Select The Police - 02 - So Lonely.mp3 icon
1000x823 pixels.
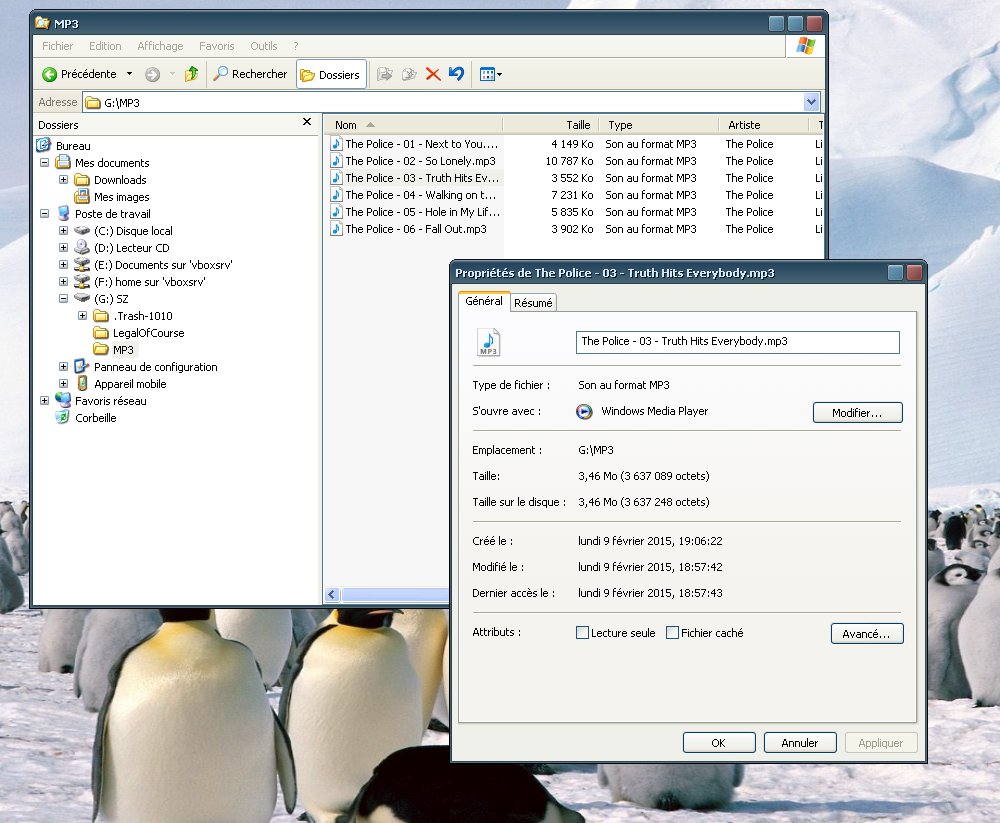(x=336, y=161)
